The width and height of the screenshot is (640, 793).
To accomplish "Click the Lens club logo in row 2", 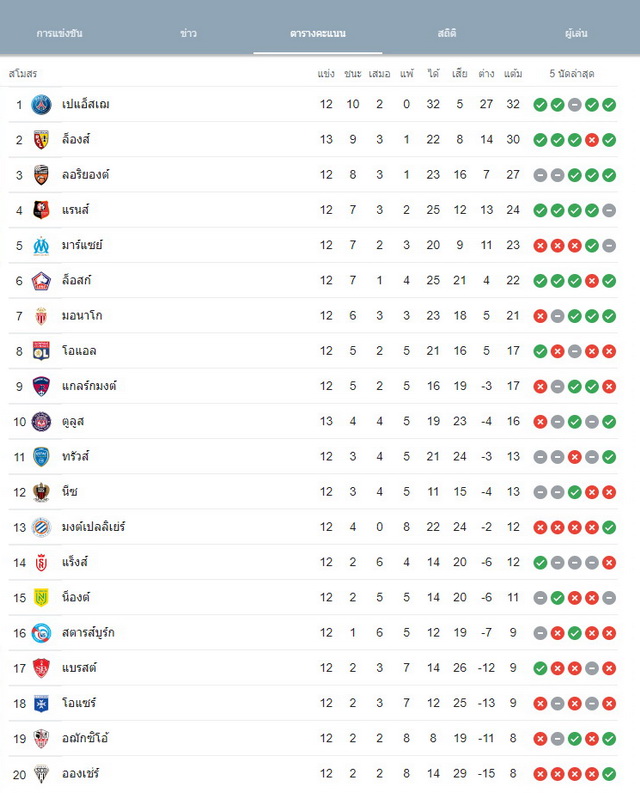I will click(41, 140).
